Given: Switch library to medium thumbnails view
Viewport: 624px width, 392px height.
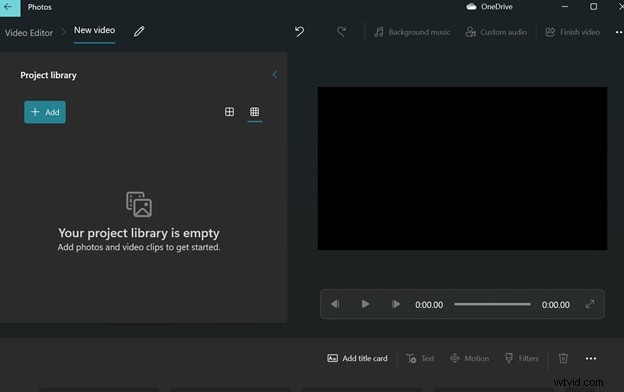Looking at the screenshot, I should (x=229, y=112).
